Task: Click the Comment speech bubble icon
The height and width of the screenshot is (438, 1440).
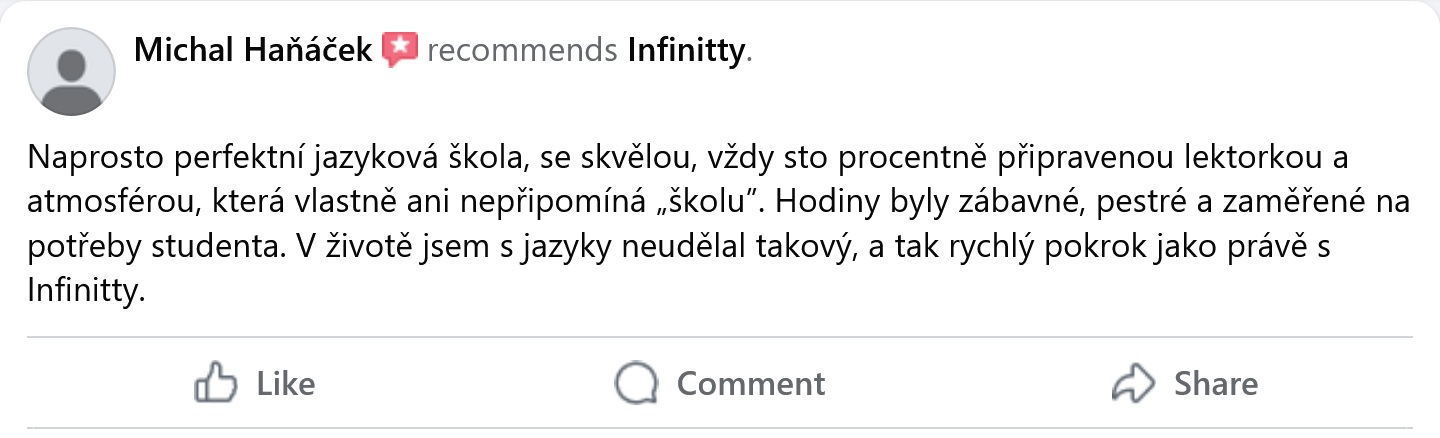Action: point(637,383)
